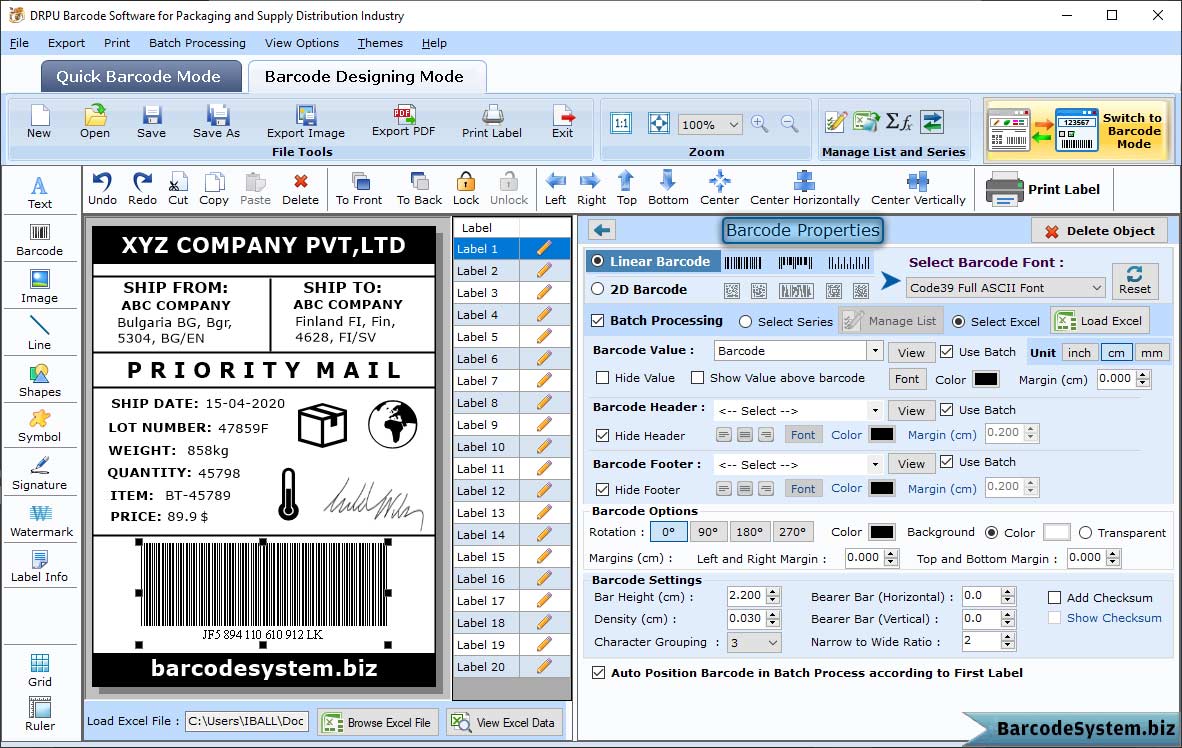The image size is (1182, 748).
Task: Select the Transparent background radio button
Action: pos(1086,533)
